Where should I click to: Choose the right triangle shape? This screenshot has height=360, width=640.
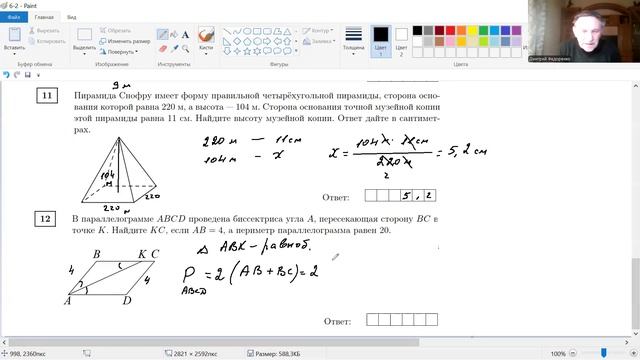coord(227,41)
